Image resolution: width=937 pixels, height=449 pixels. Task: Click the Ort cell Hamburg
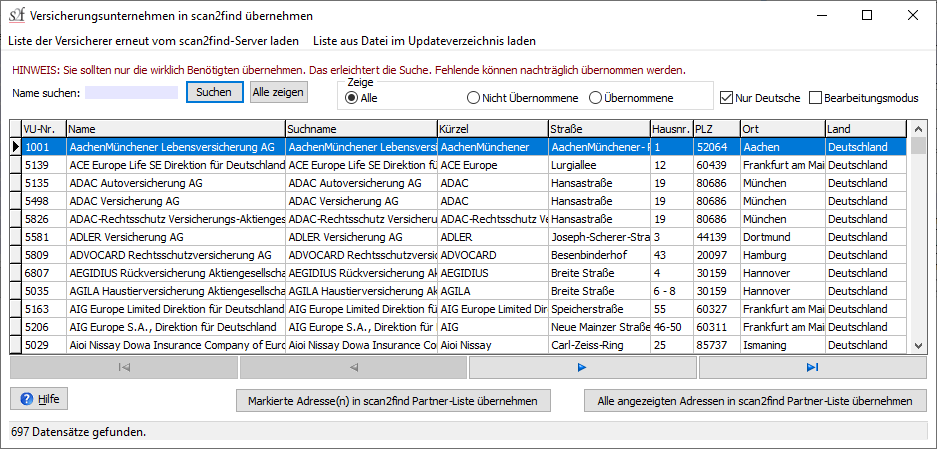click(x=782, y=255)
